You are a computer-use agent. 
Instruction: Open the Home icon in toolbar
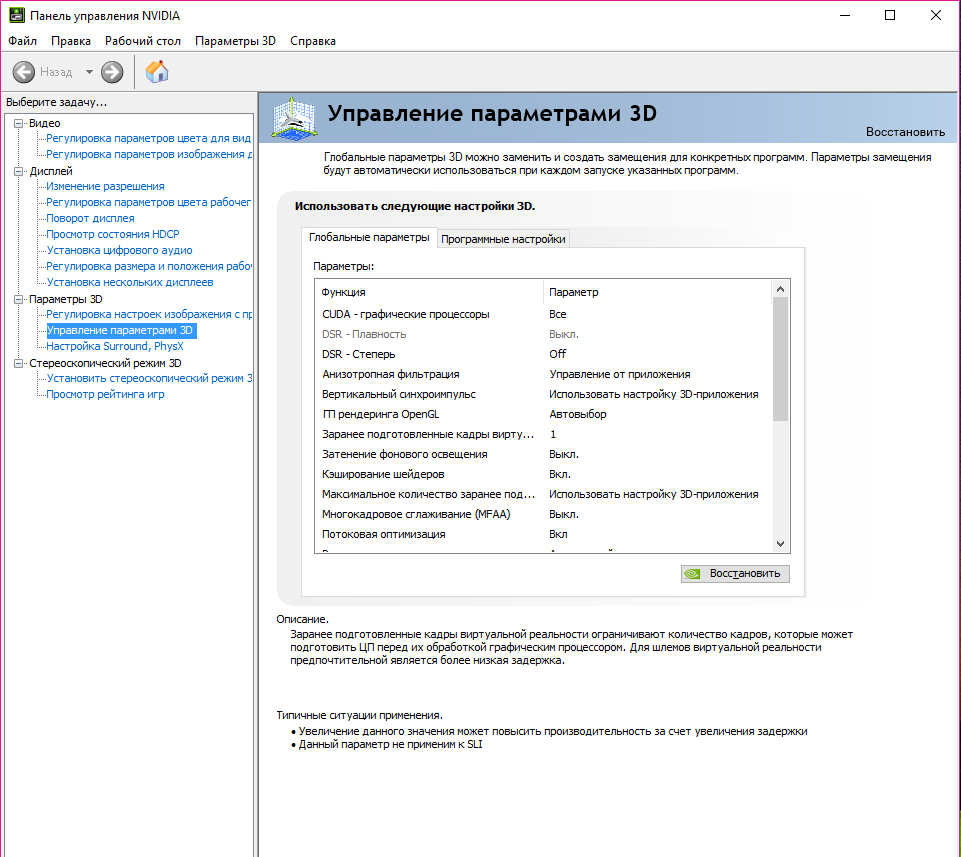pos(157,72)
